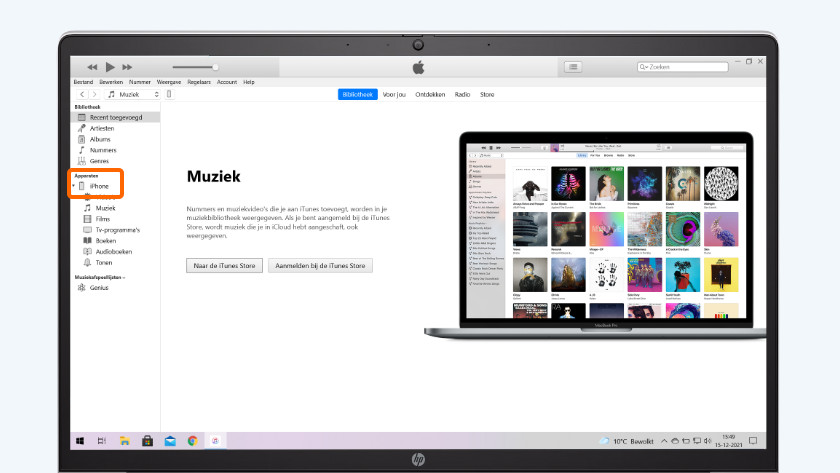This screenshot has width=840, height=473.
Task: Collapse the iPhone device tree arrow
Action: tap(74, 186)
